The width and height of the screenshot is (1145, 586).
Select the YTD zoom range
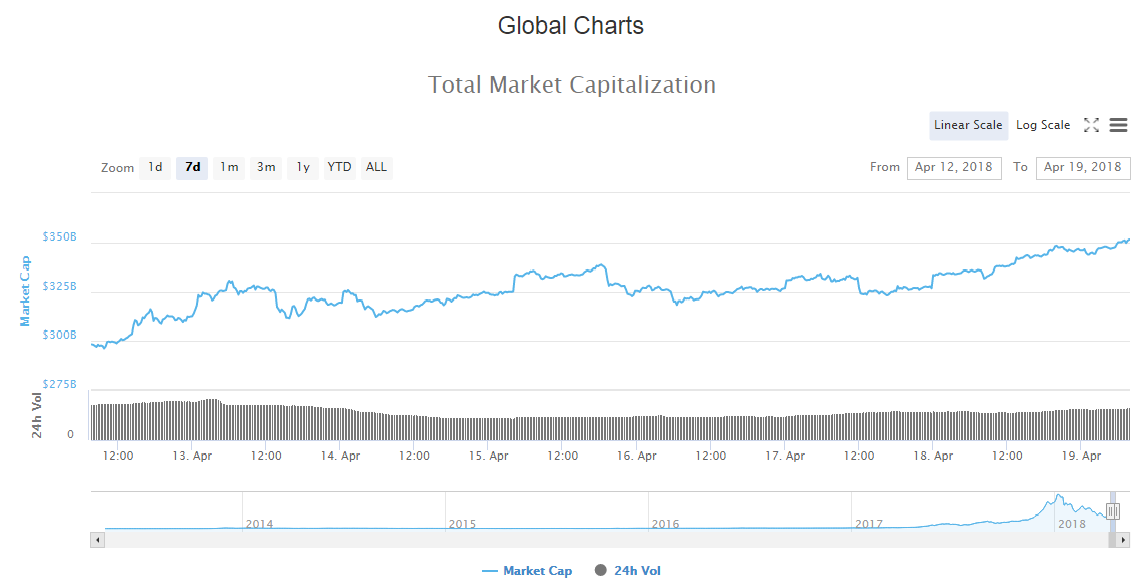pos(338,167)
